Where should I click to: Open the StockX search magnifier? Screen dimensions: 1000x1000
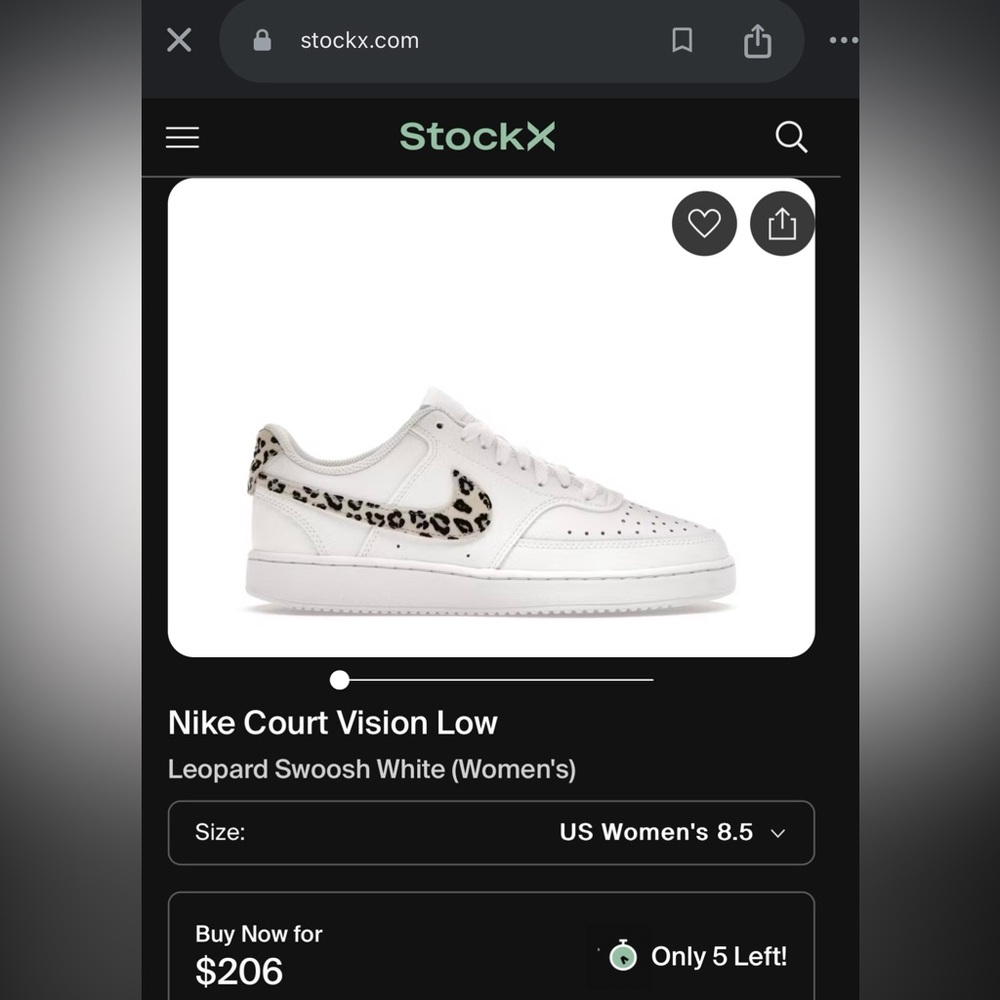[x=791, y=137]
